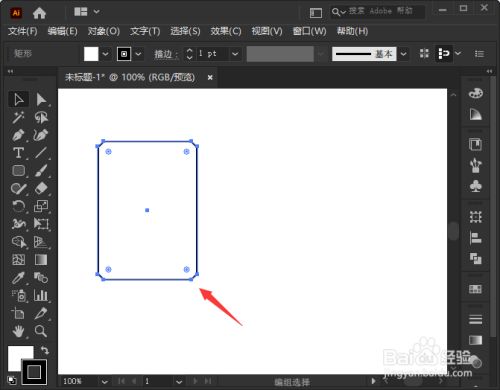
Task: Swap fill and stroke colors
Action: click(44, 350)
